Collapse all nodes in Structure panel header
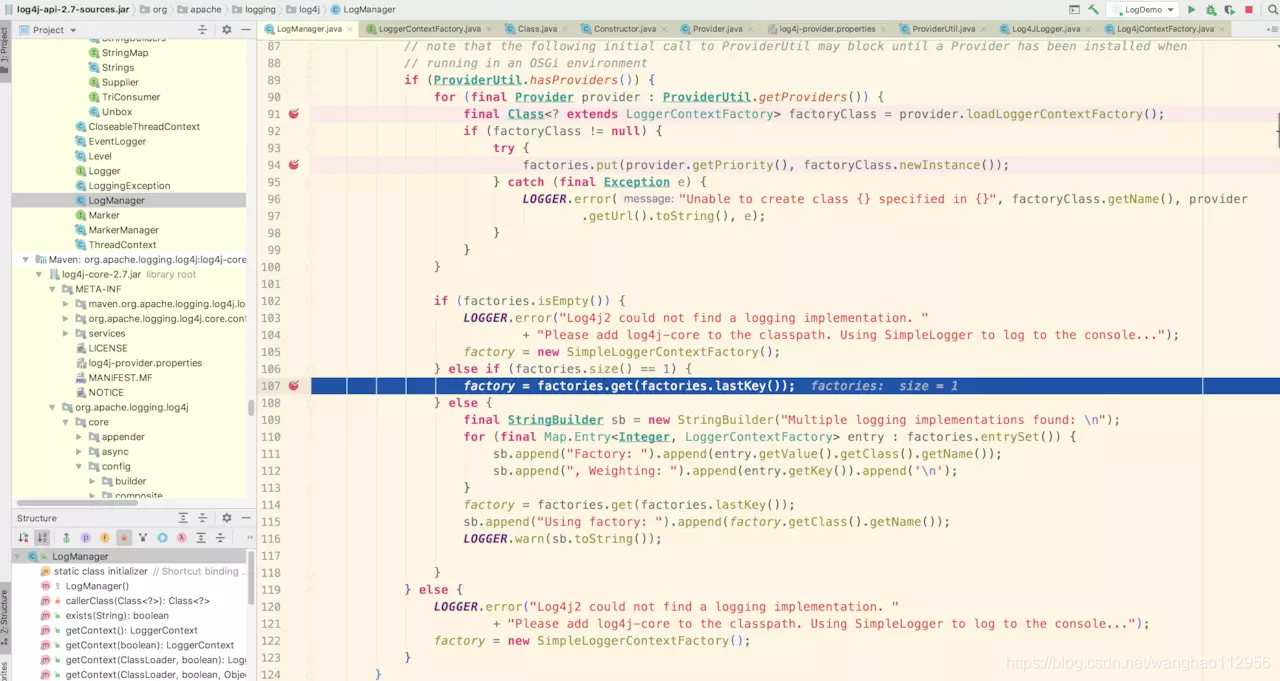Image resolution: width=1280 pixels, height=681 pixels. coord(203,518)
